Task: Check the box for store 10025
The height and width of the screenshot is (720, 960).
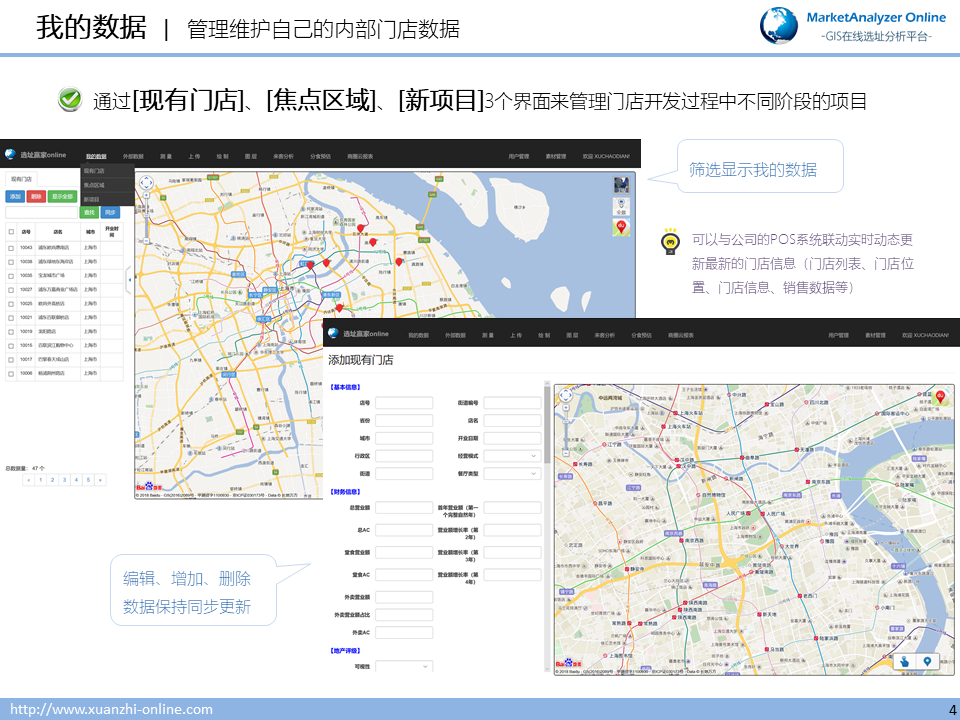Action: coord(11,304)
